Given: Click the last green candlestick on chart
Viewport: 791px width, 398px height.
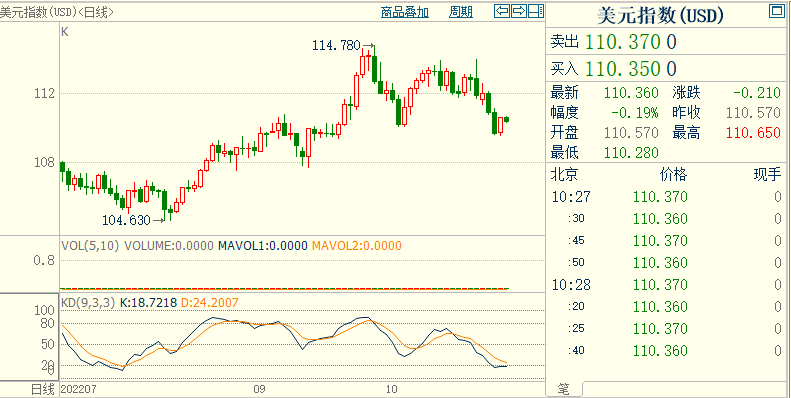Looking at the screenshot, I should (506, 119).
